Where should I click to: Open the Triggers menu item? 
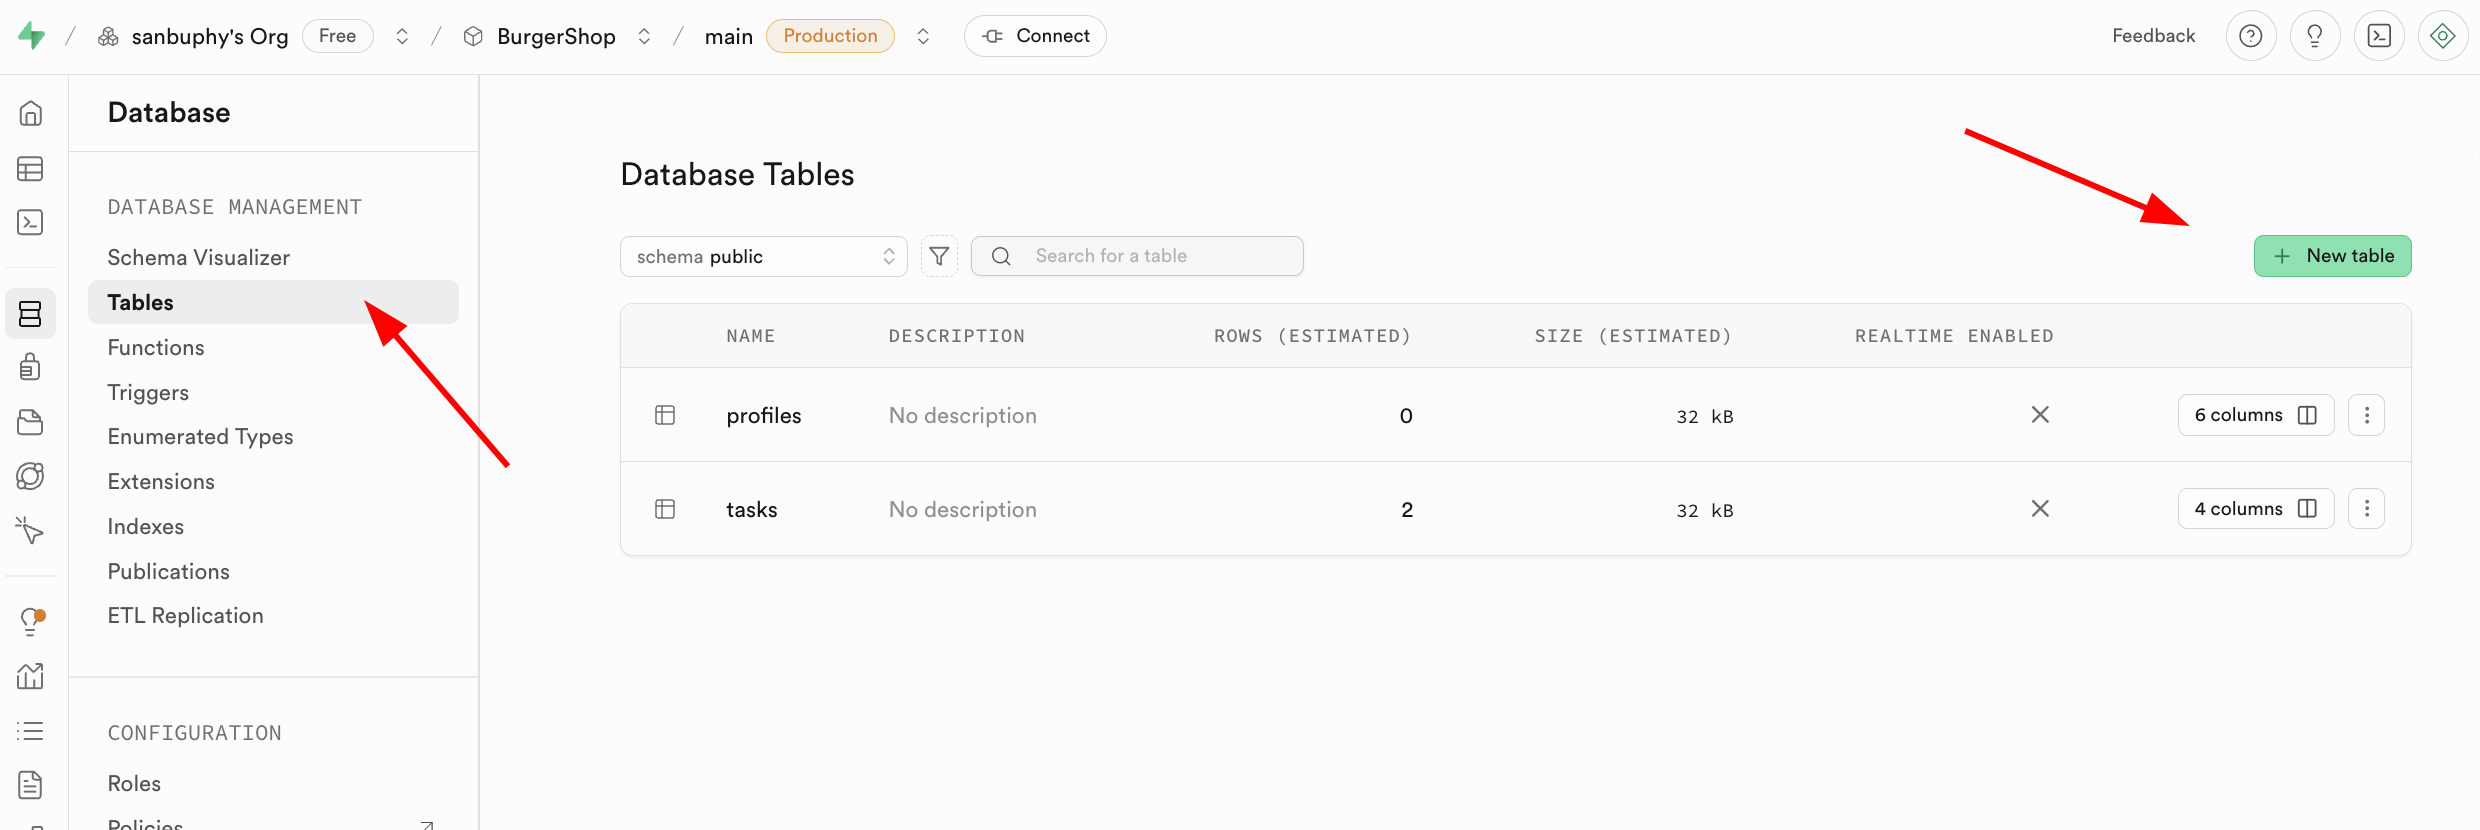[148, 392]
